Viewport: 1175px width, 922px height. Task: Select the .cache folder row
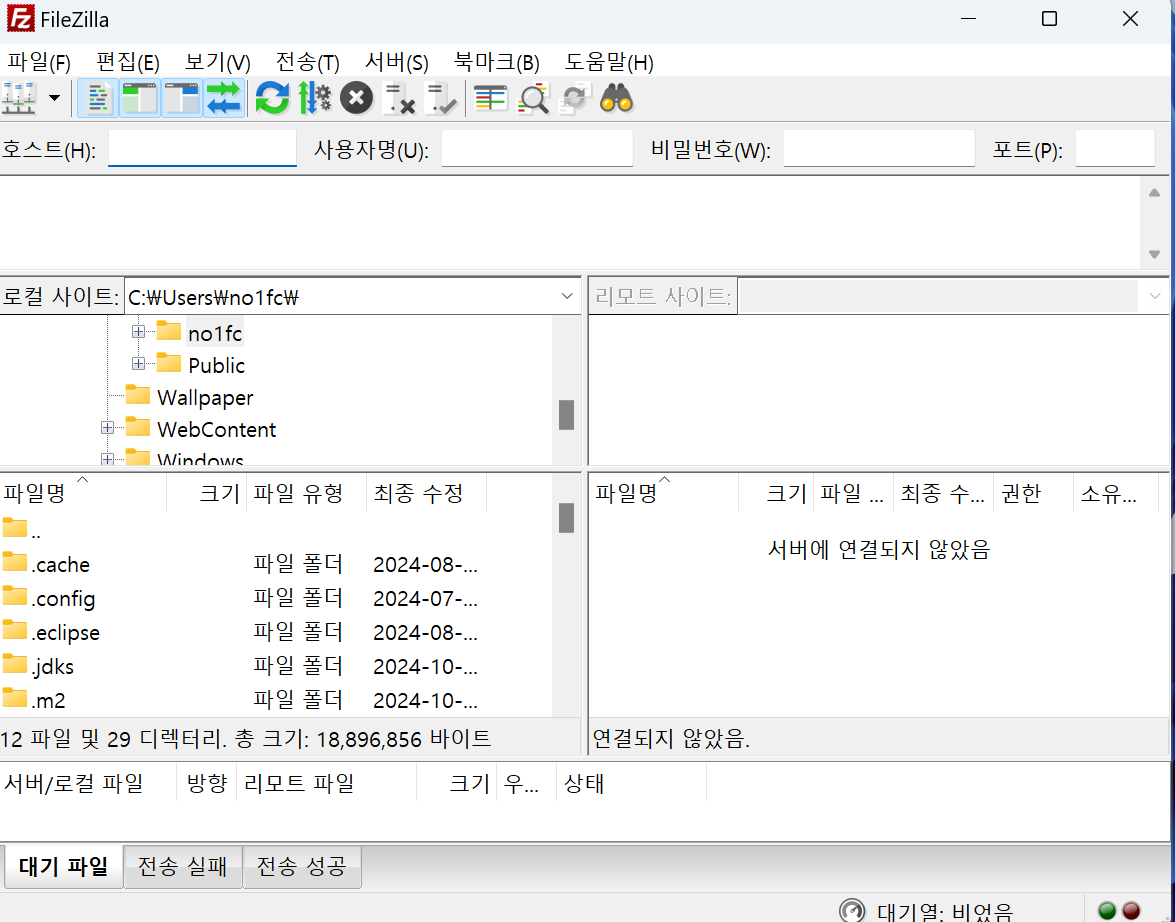pos(276,564)
